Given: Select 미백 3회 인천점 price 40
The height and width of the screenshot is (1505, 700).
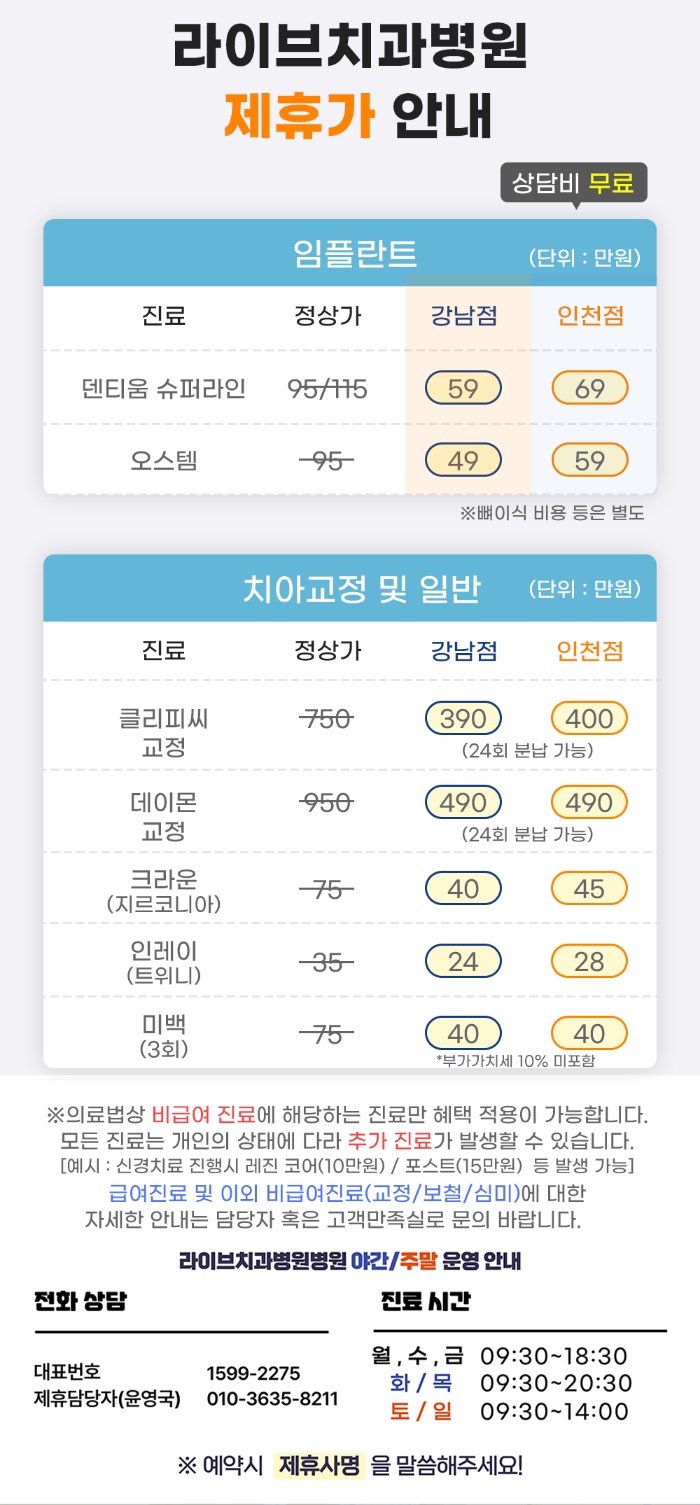Looking at the screenshot, I should coord(589,1032).
